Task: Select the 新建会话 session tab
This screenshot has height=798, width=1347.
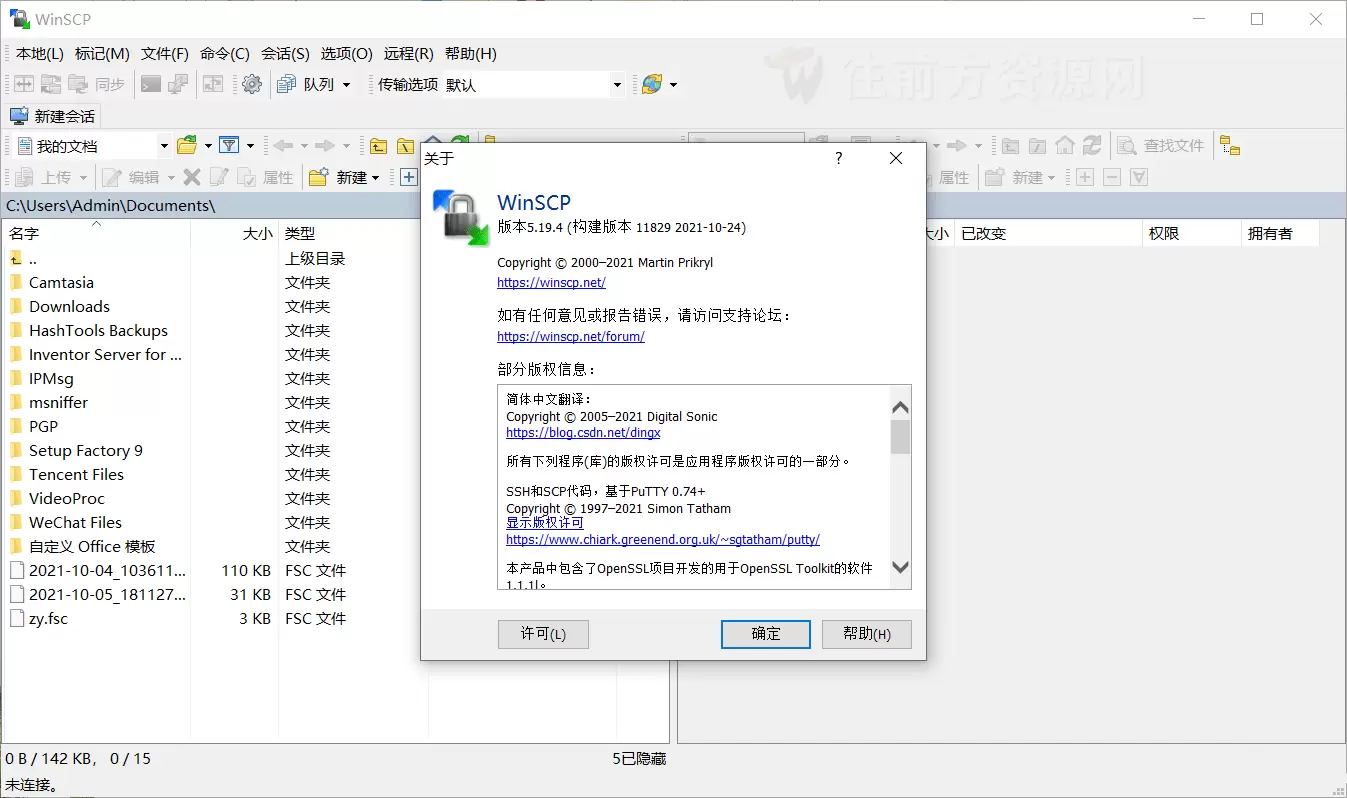Action: click(x=54, y=116)
